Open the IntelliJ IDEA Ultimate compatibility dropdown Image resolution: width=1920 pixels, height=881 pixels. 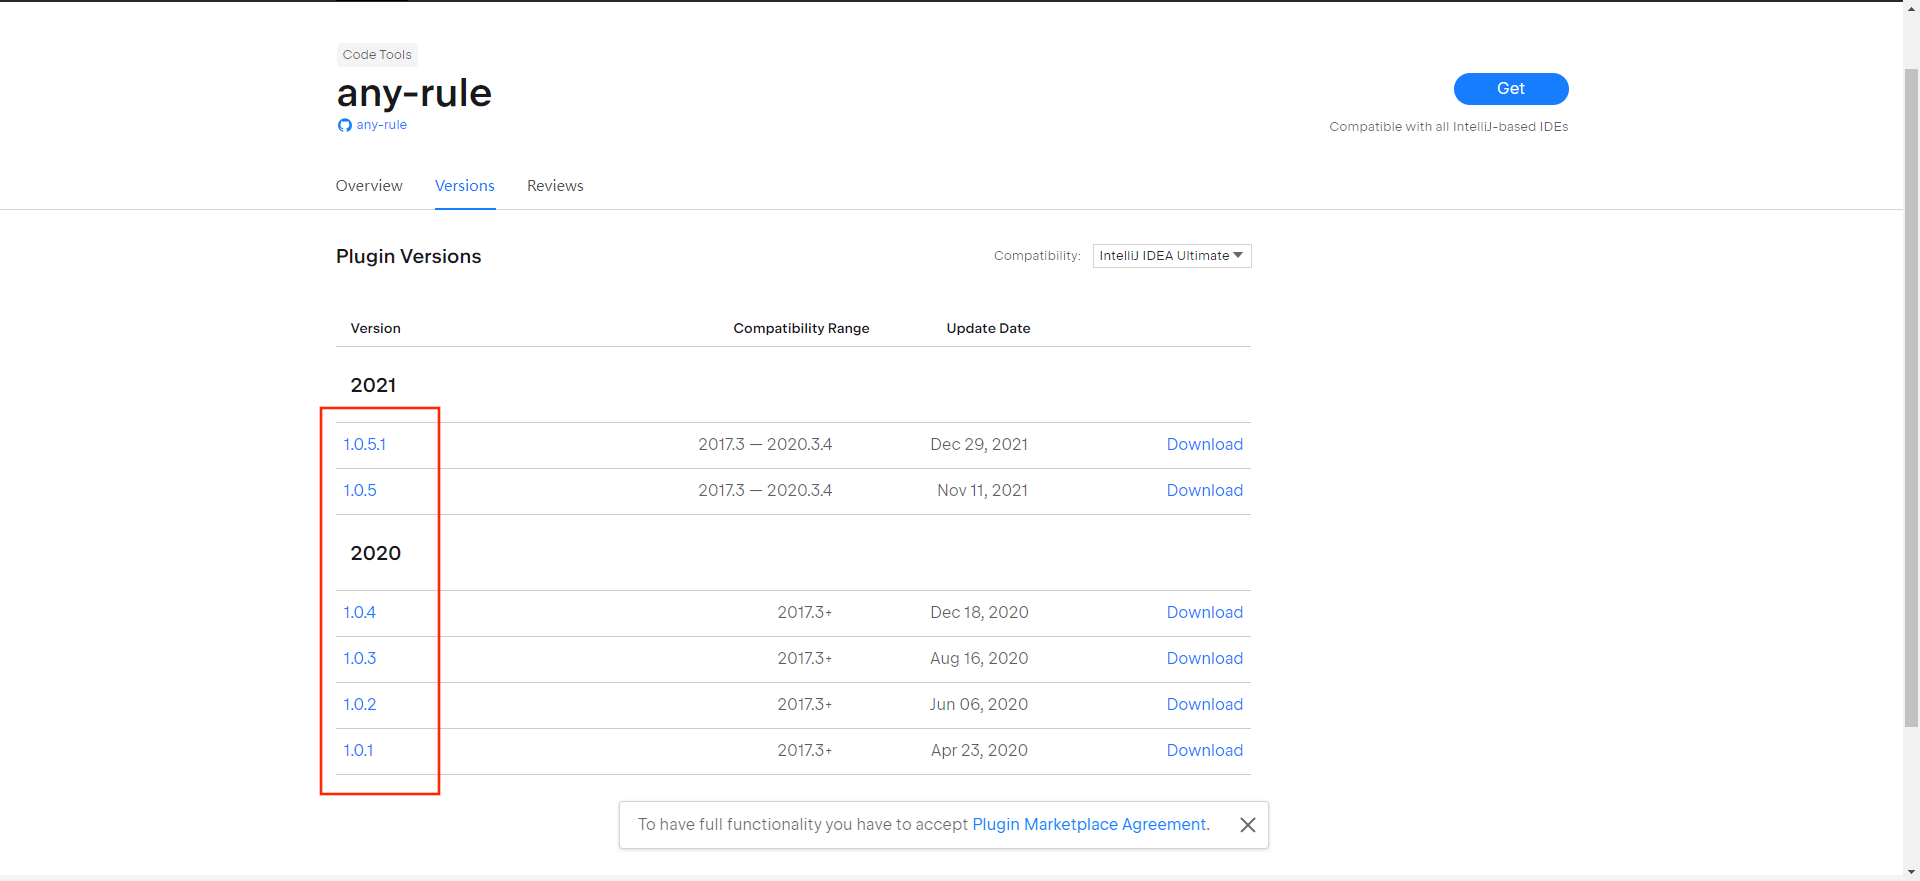[1171, 256]
